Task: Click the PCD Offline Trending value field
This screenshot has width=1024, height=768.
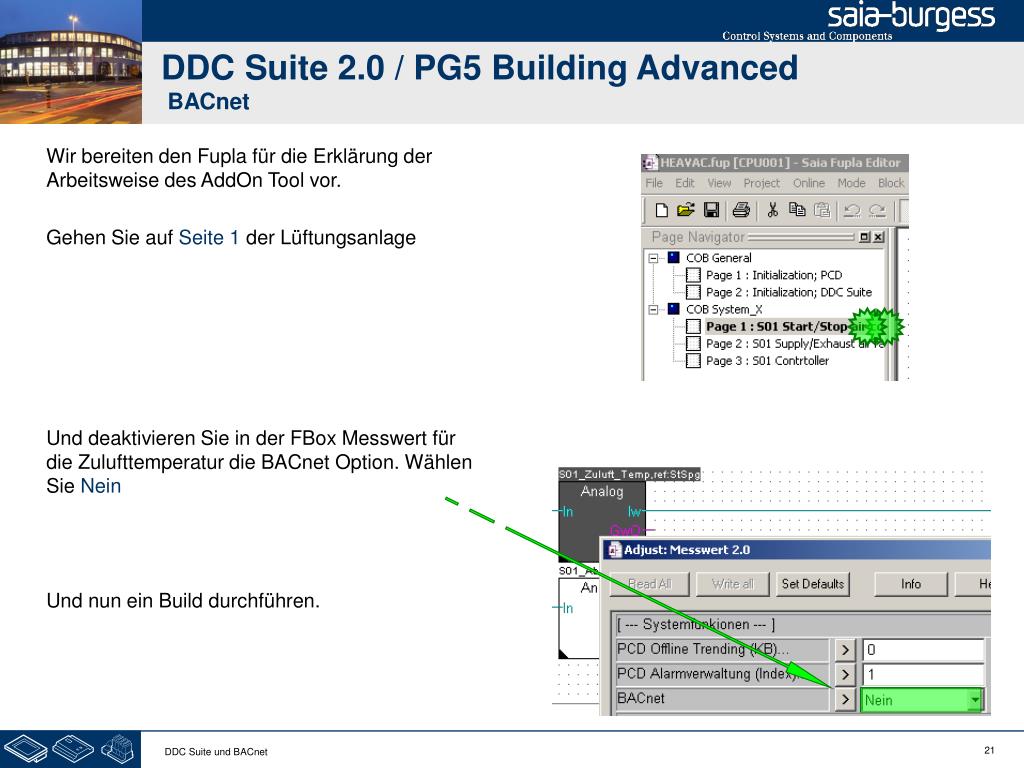Action: pyautogui.click(x=923, y=650)
